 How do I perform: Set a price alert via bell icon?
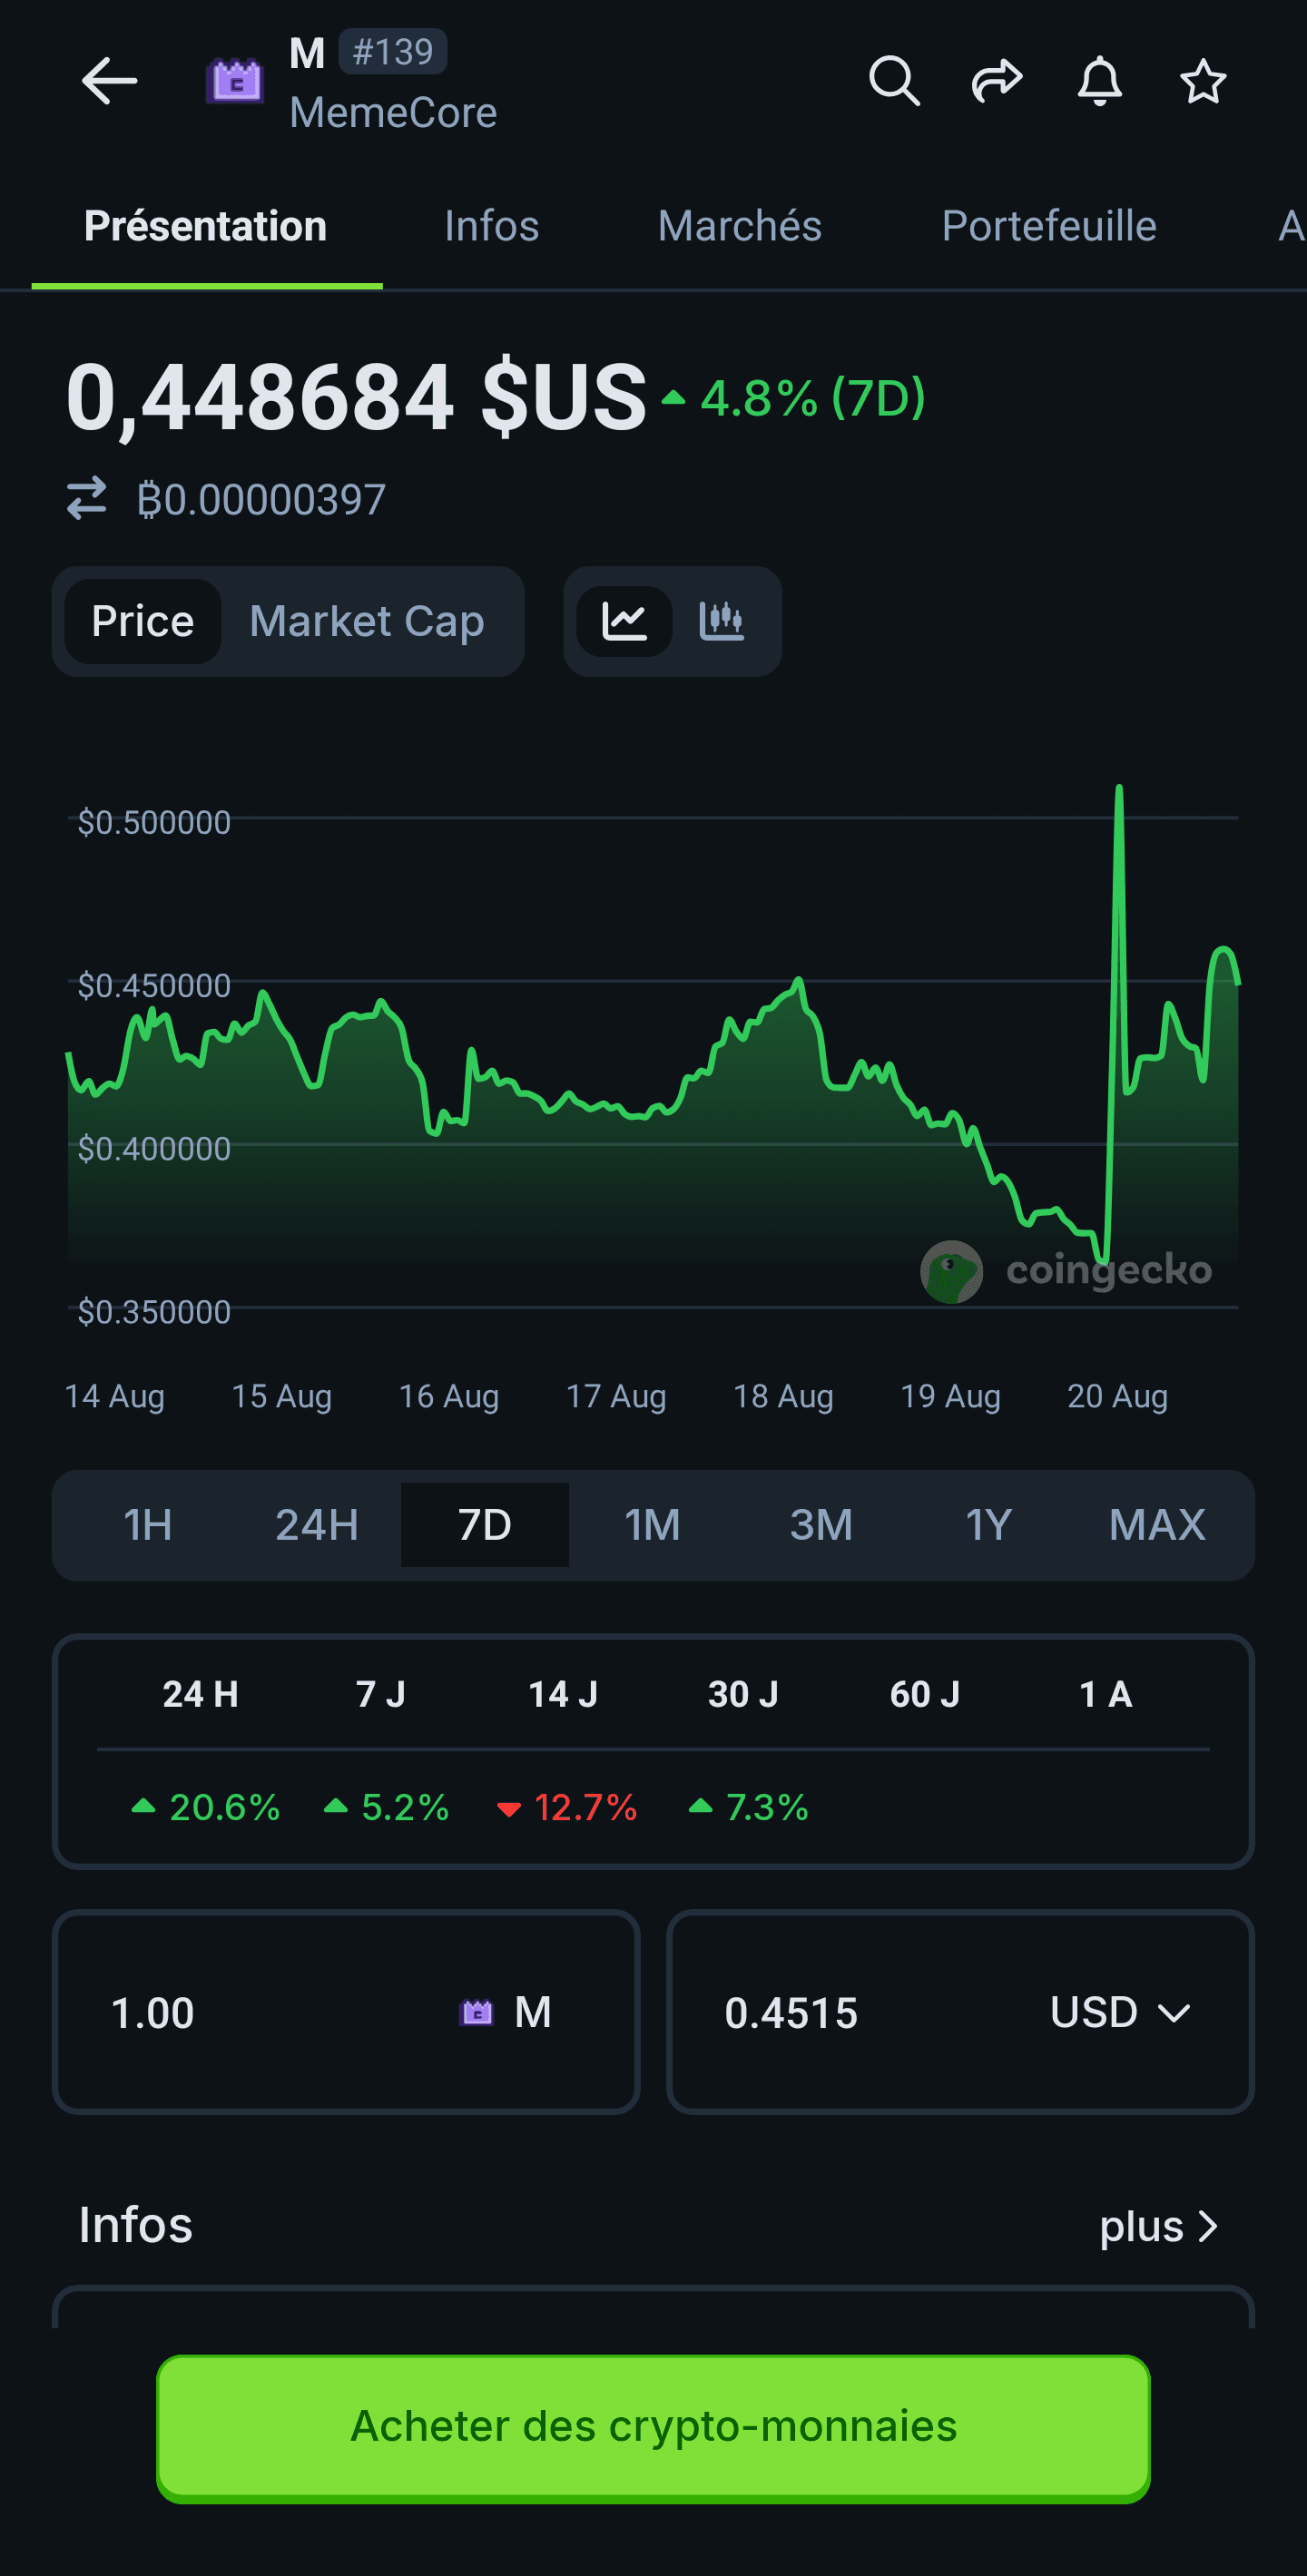pos(1099,81)
